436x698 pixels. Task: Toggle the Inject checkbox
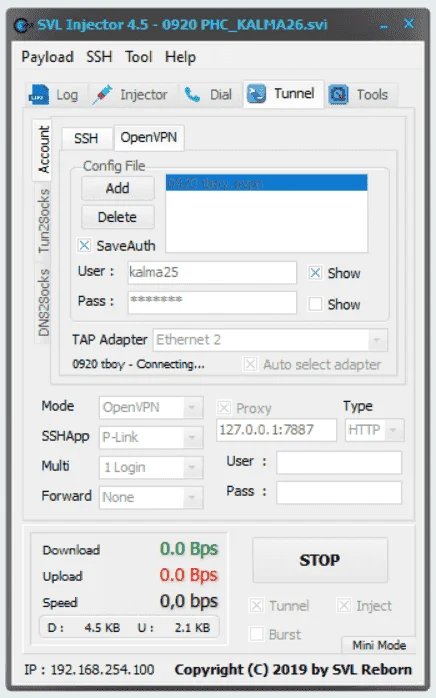(343, 605)
